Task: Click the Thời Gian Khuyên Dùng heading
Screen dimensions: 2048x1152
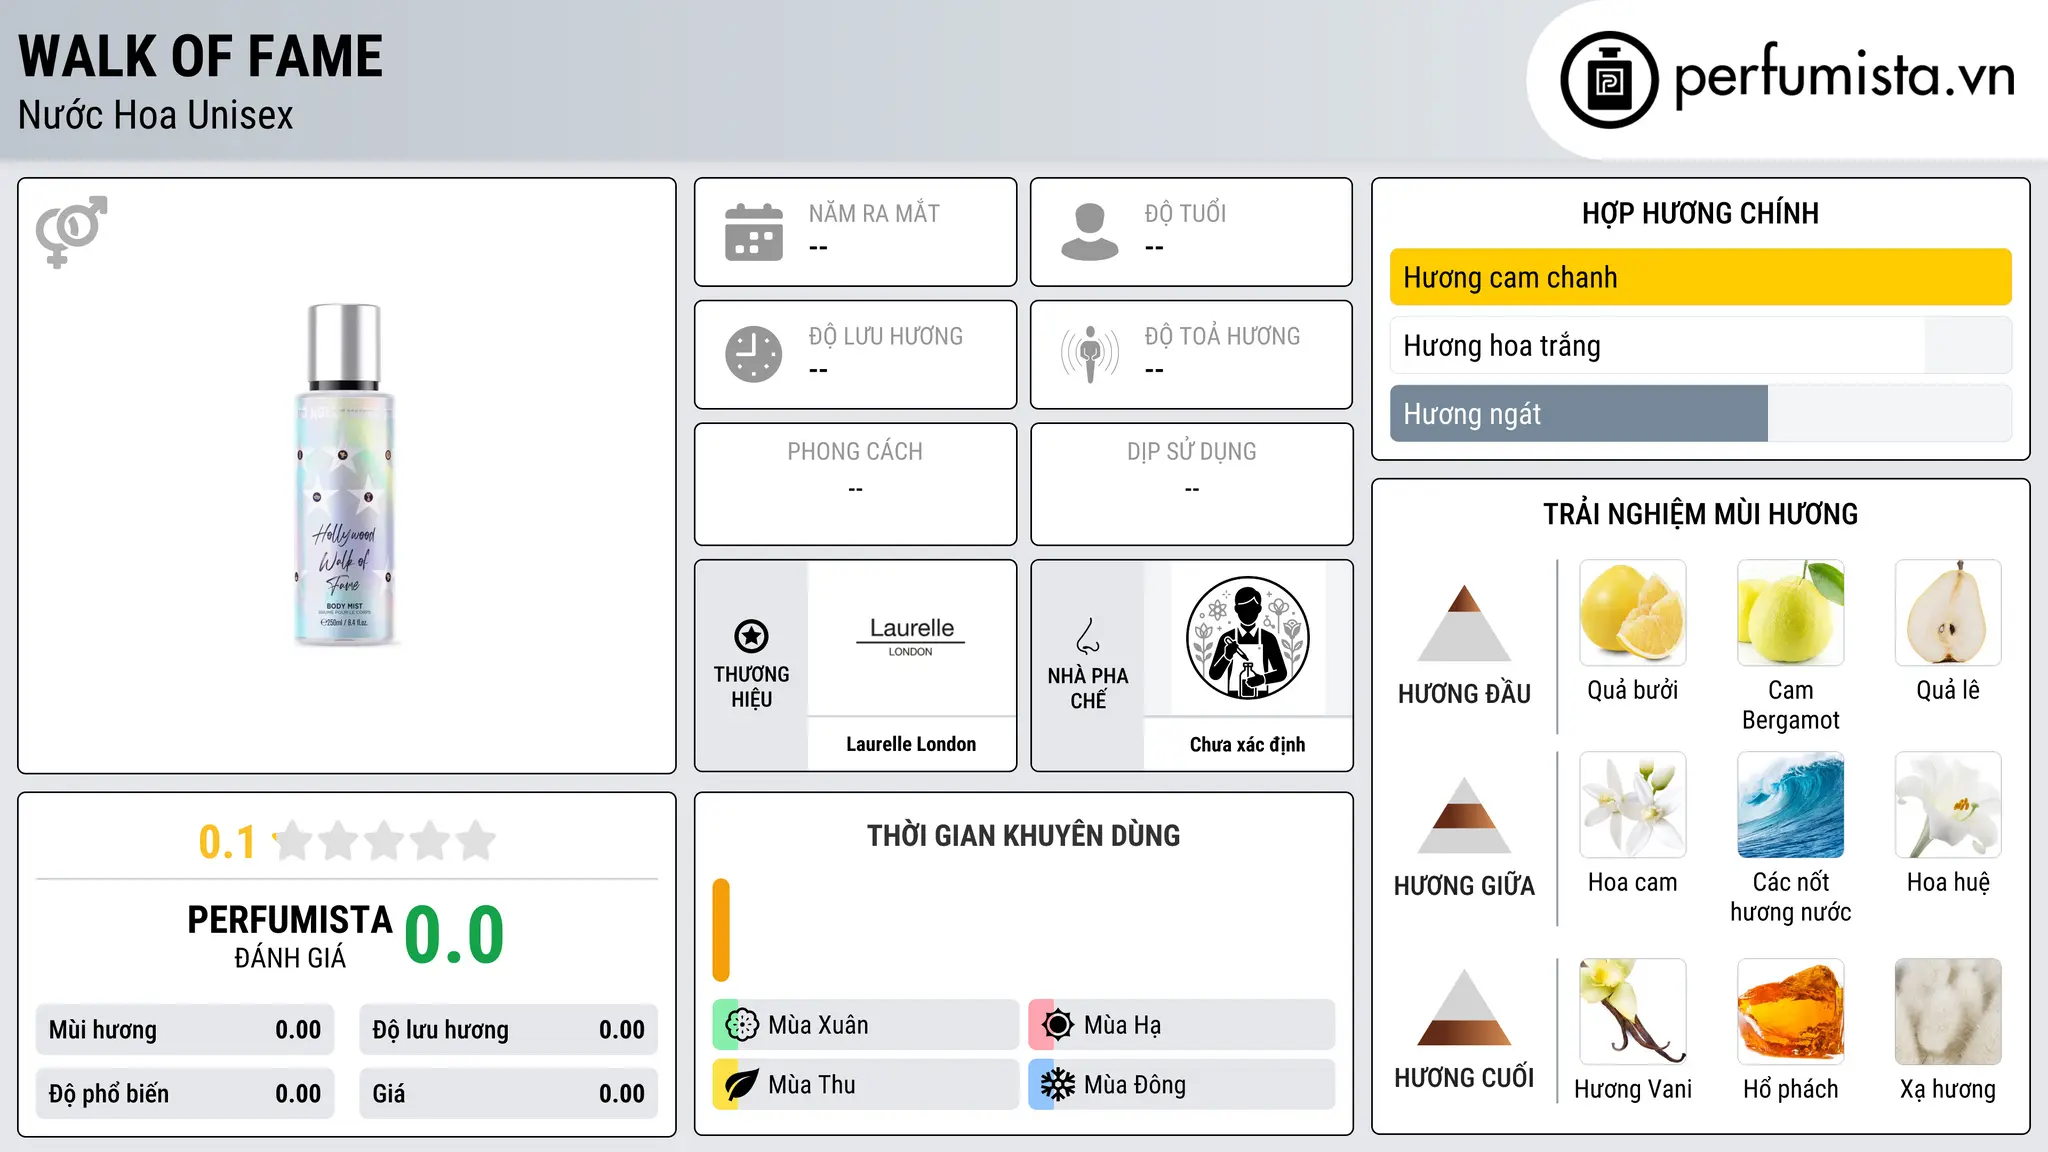Action: click(1023, 835)
